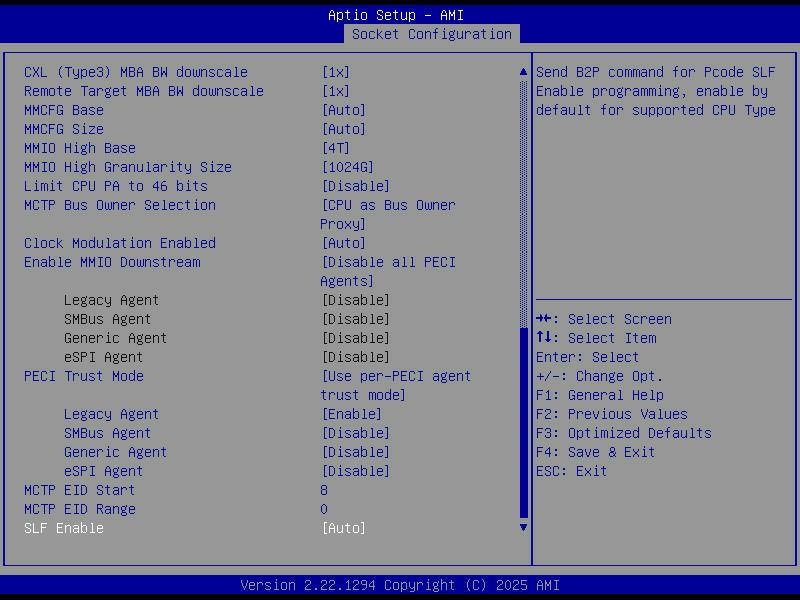Toggle PECI Trust Legacy Agent [Enable] value

click(x=352, y=414)
